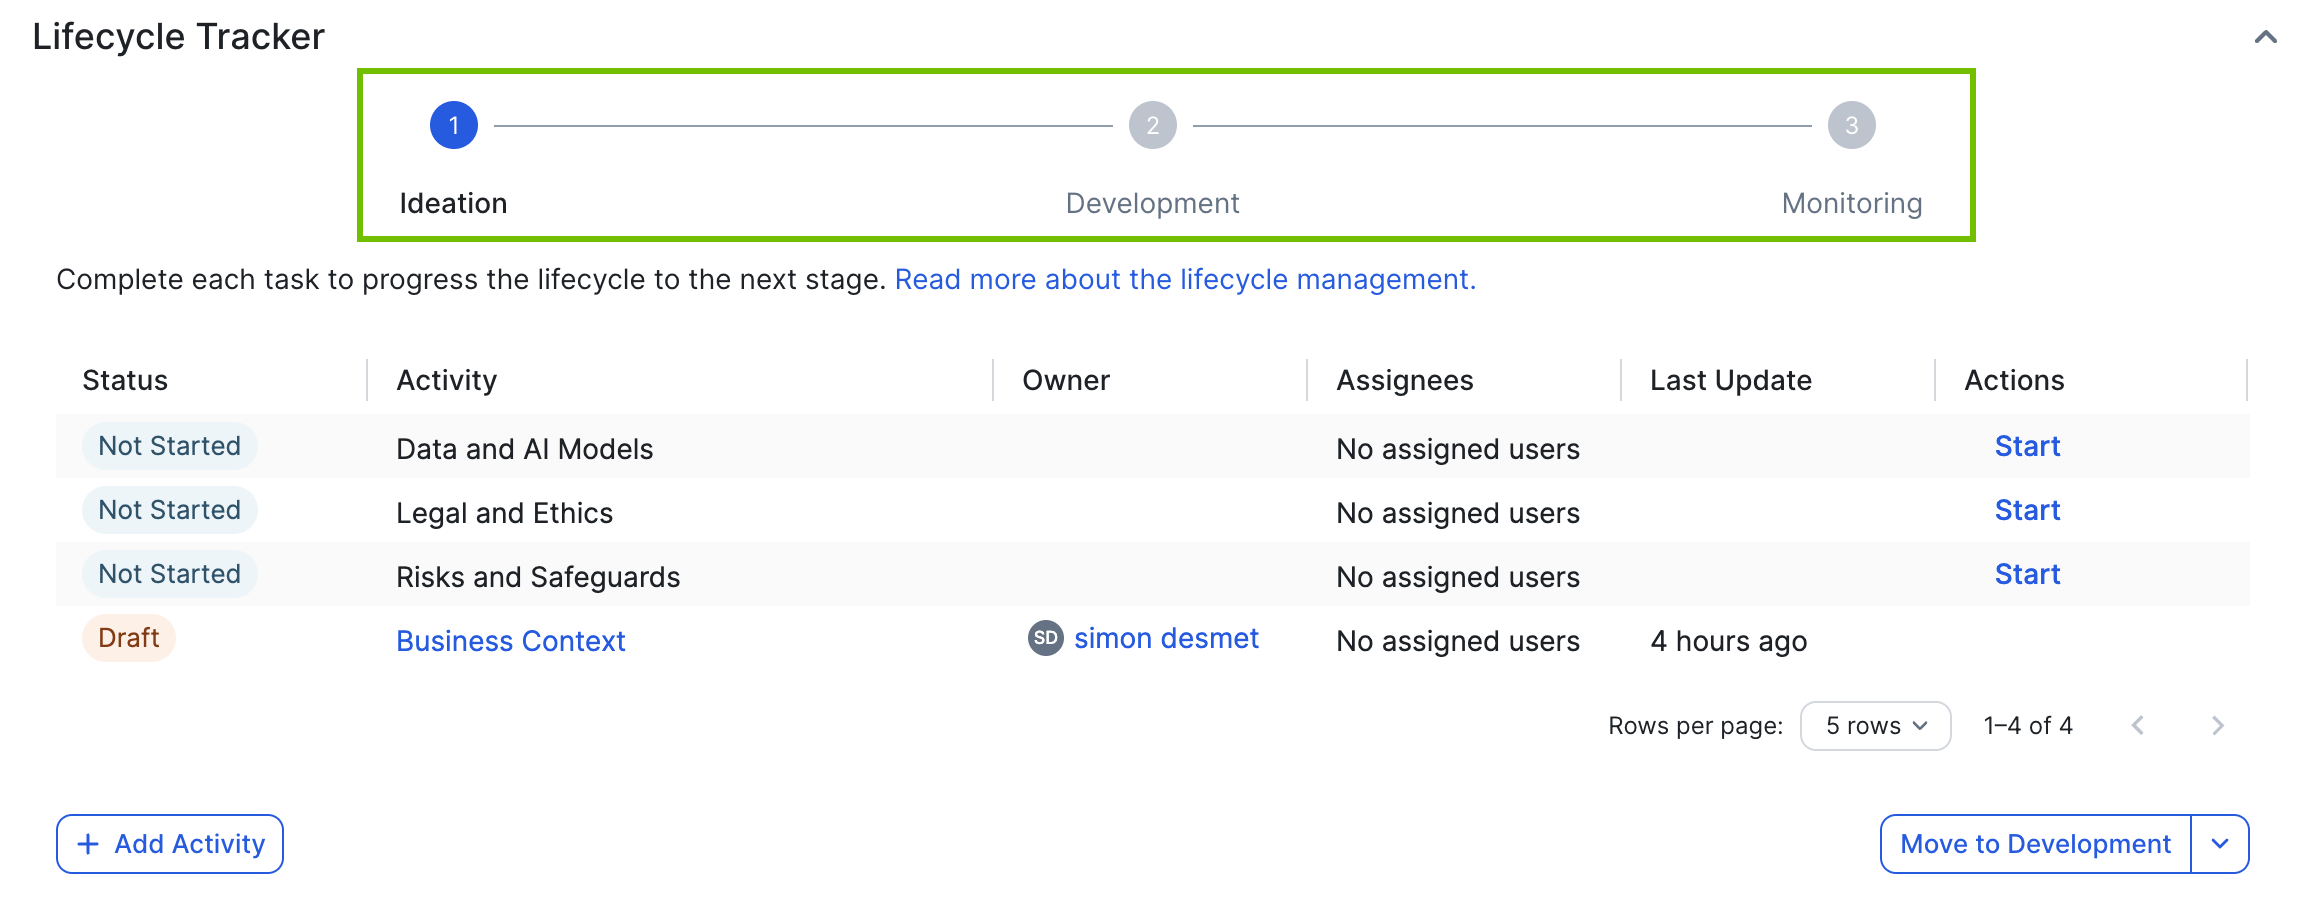The width and height of the screenshot is (2324, 908).
Task: Go to the previous page arrow
Action: click(2137, 726)
